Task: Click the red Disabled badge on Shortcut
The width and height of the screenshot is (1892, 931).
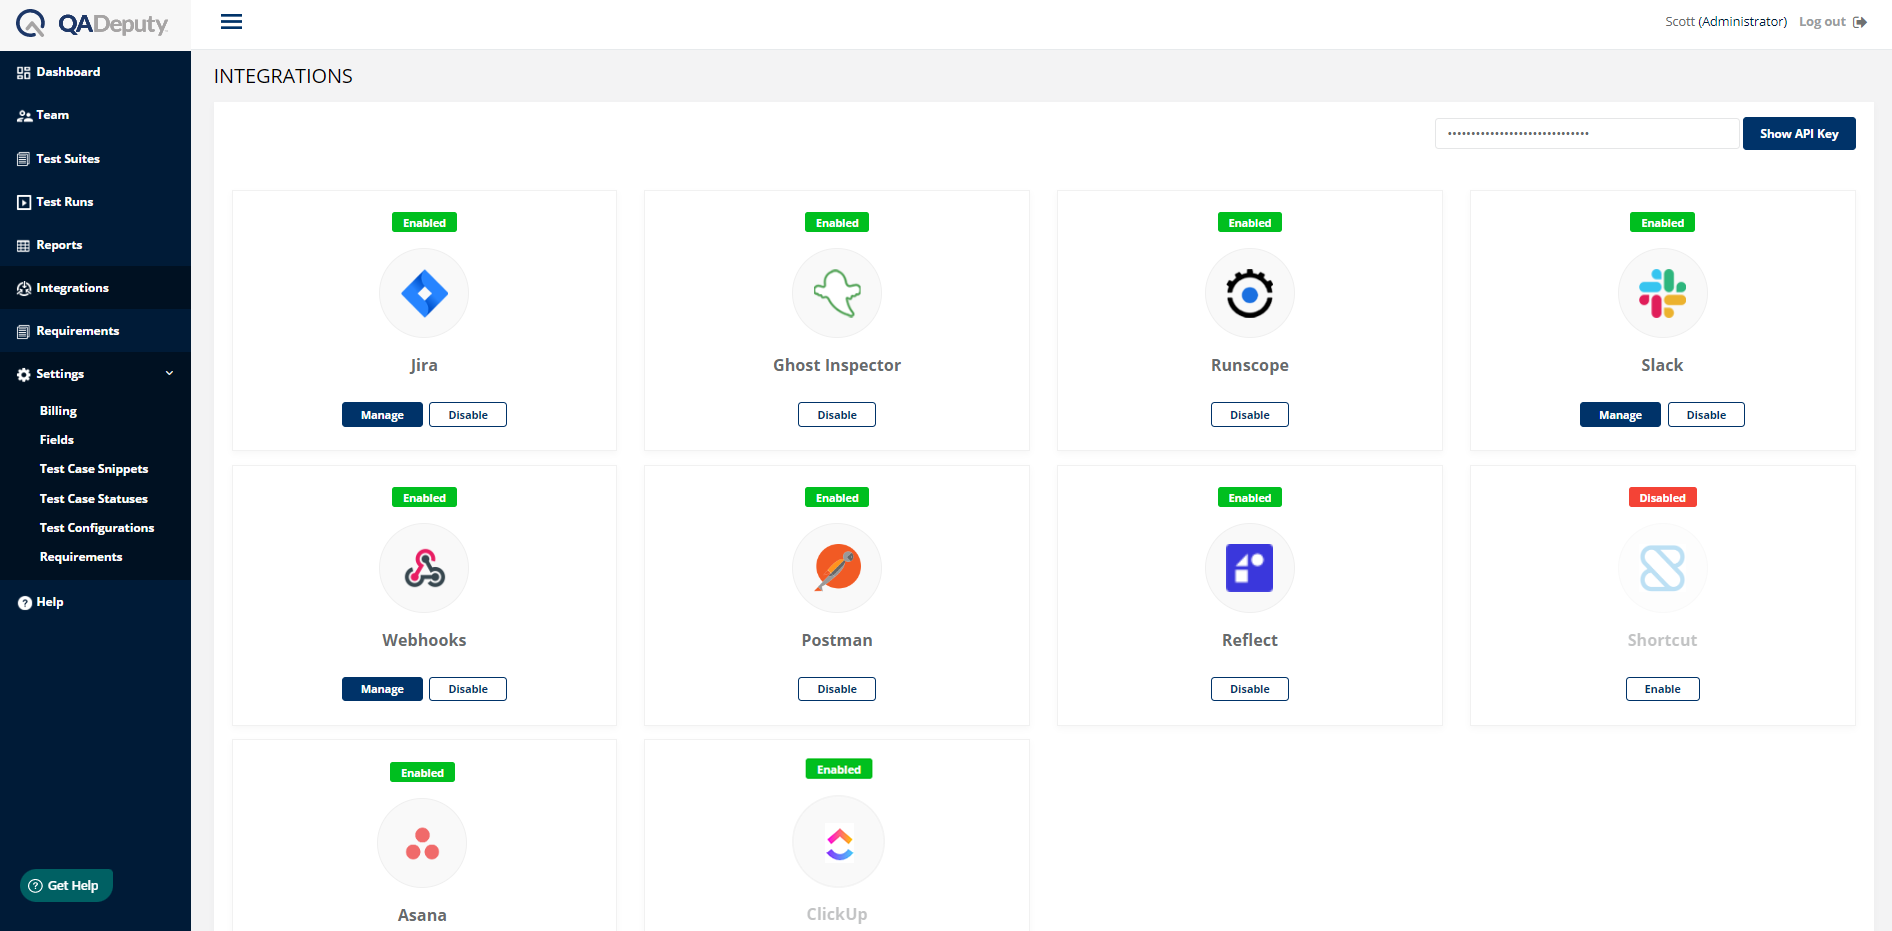Action: [1662, 497]
